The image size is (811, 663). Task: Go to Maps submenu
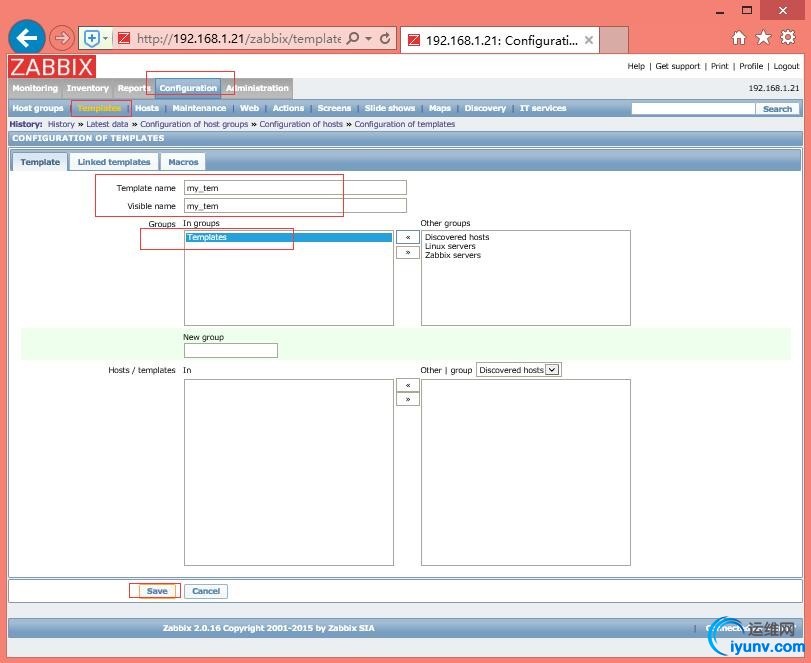point(440,108)
